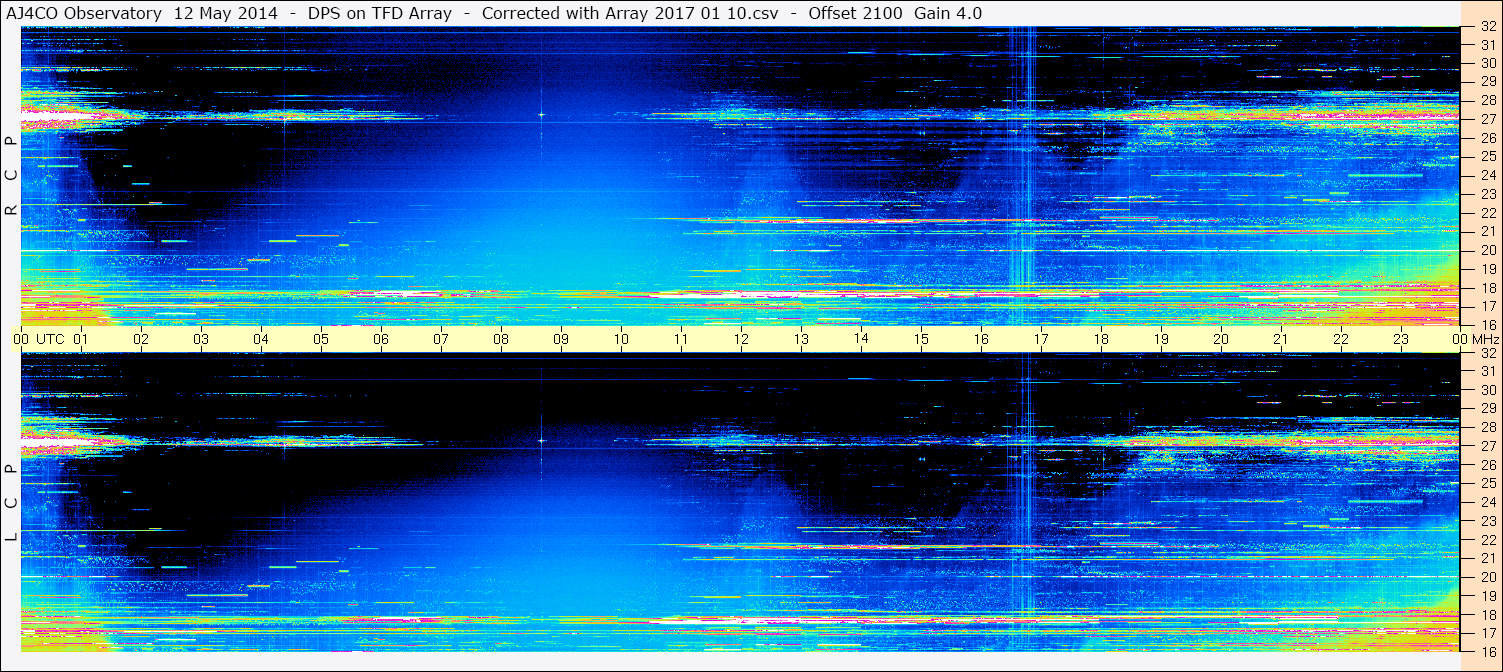Select the 21 hour mark on time axis

coord(1281,339)
